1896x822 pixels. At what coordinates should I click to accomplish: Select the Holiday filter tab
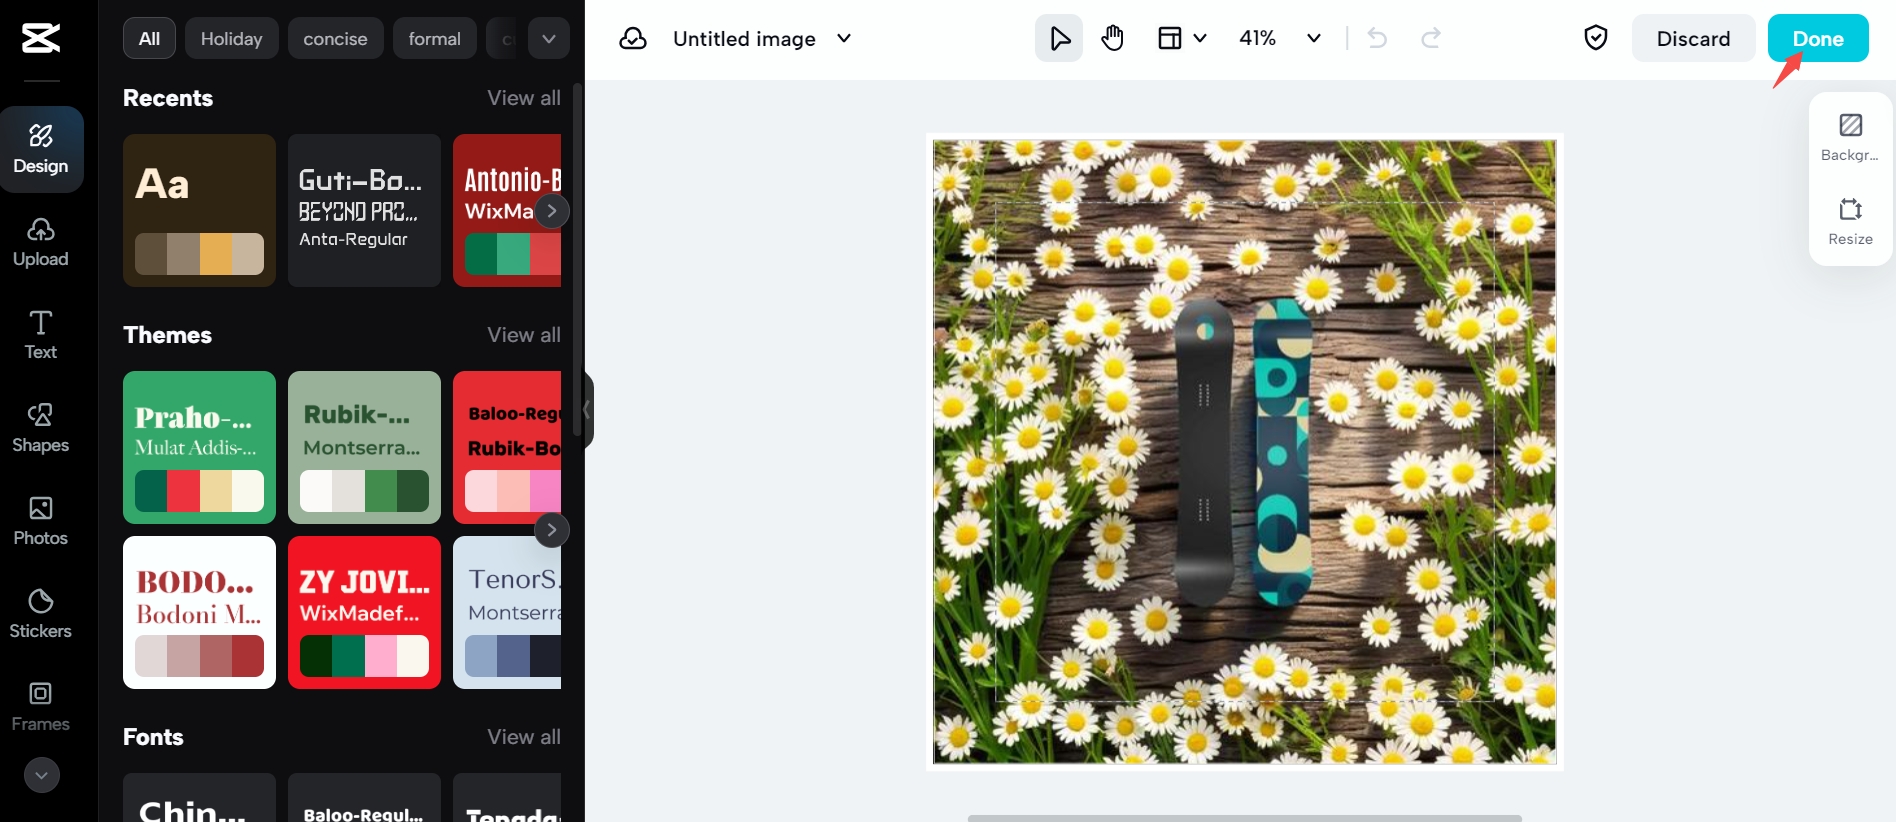(231, 39)
